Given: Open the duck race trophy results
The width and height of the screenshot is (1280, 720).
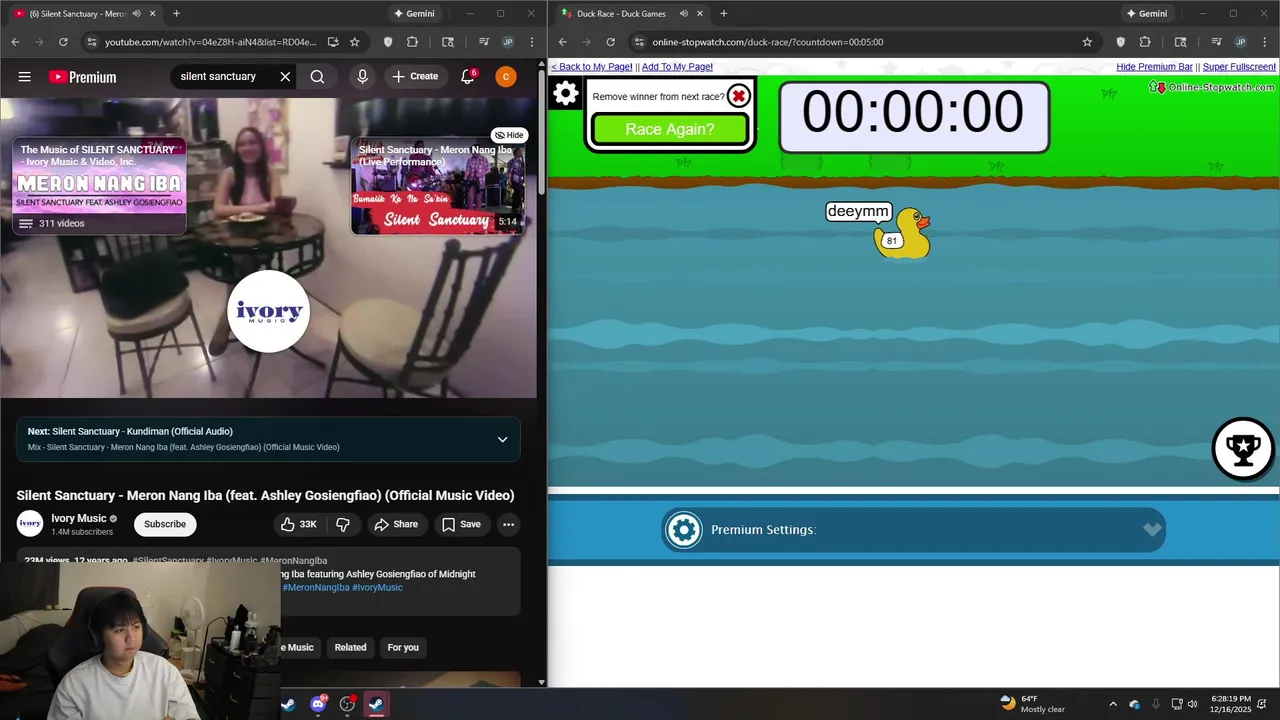Looking at the screenshot, I should 1242,449.
